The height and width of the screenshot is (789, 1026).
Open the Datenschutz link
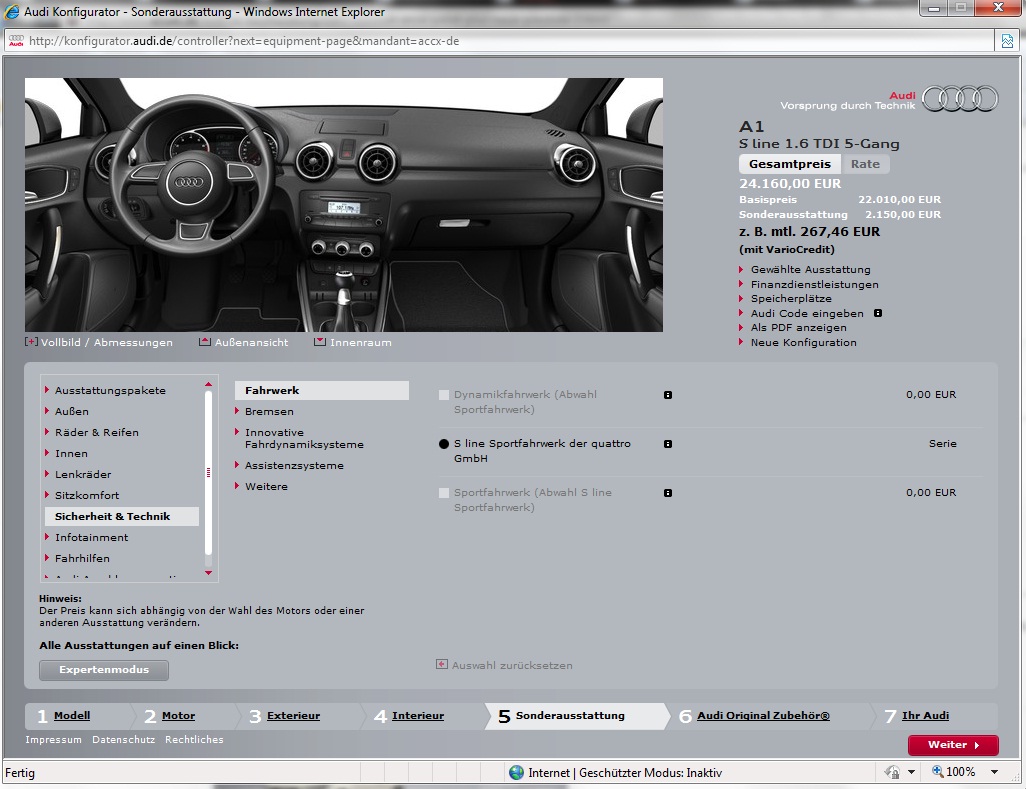124,739
